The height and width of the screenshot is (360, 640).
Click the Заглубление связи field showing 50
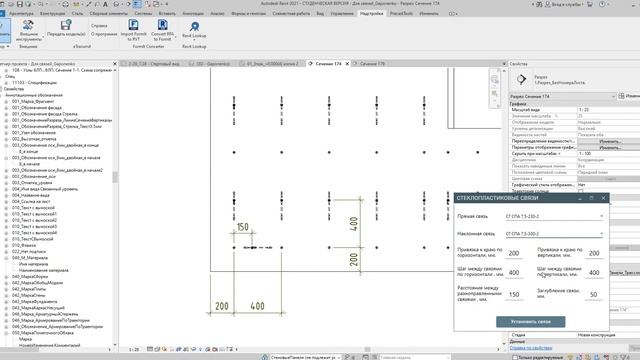594,295
